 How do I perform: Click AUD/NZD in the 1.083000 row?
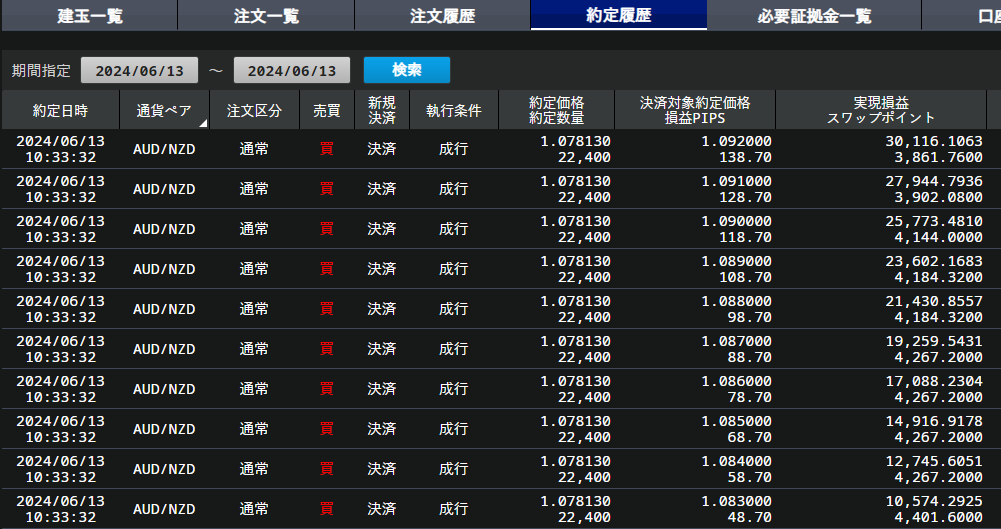[164, 509]
